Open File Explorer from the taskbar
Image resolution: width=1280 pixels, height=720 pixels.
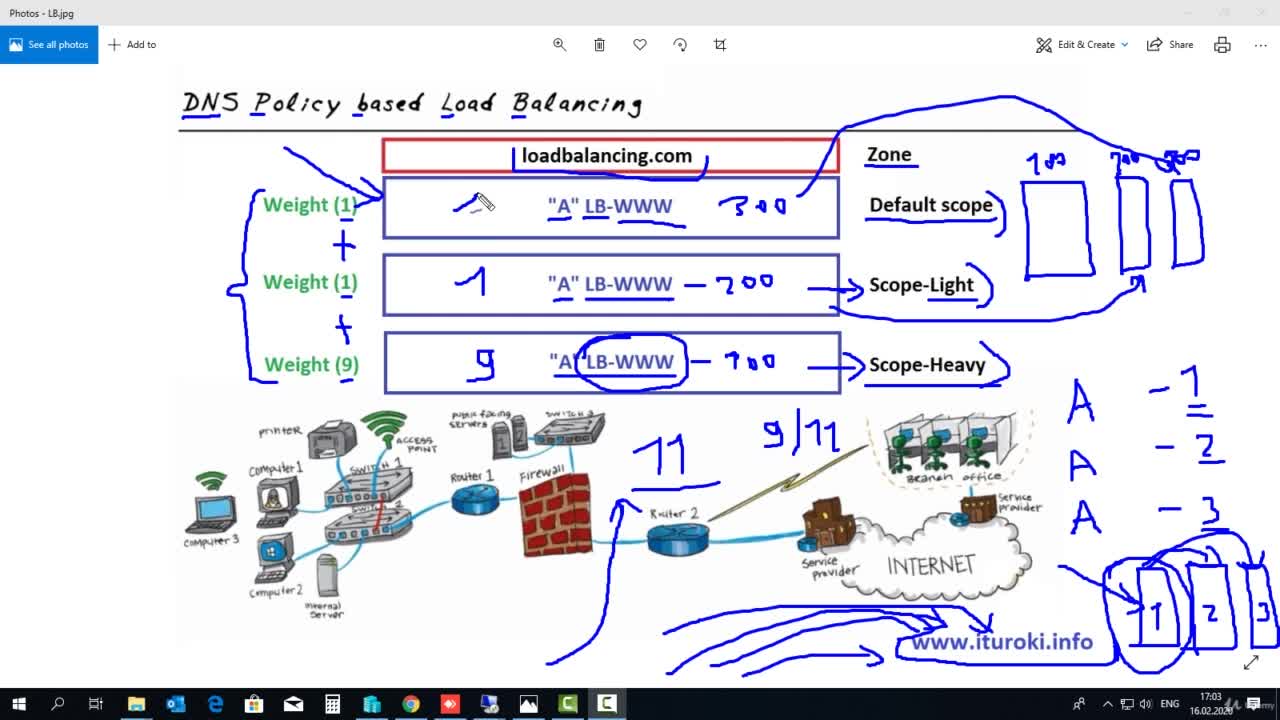click(x=137, y=704)
